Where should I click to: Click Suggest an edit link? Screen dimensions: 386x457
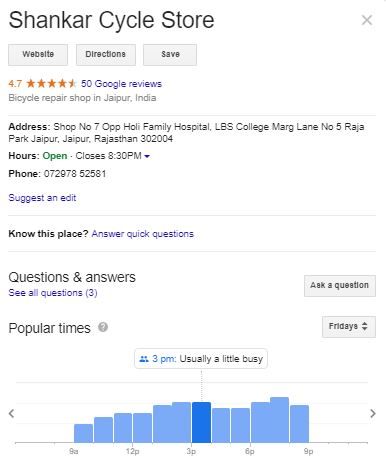(42, 198)
